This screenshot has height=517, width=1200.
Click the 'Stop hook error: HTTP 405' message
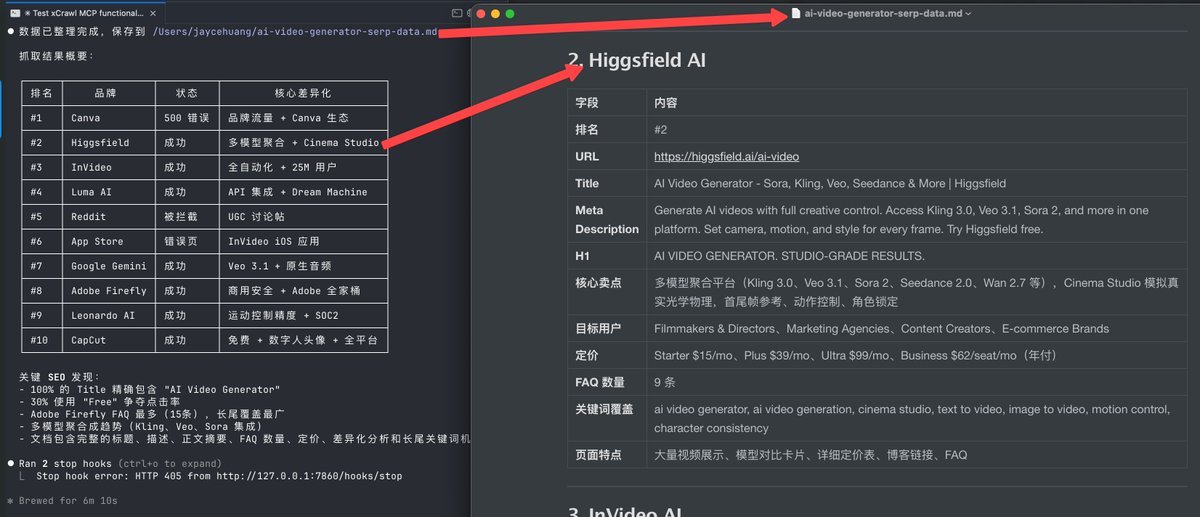tap(219, 476)
